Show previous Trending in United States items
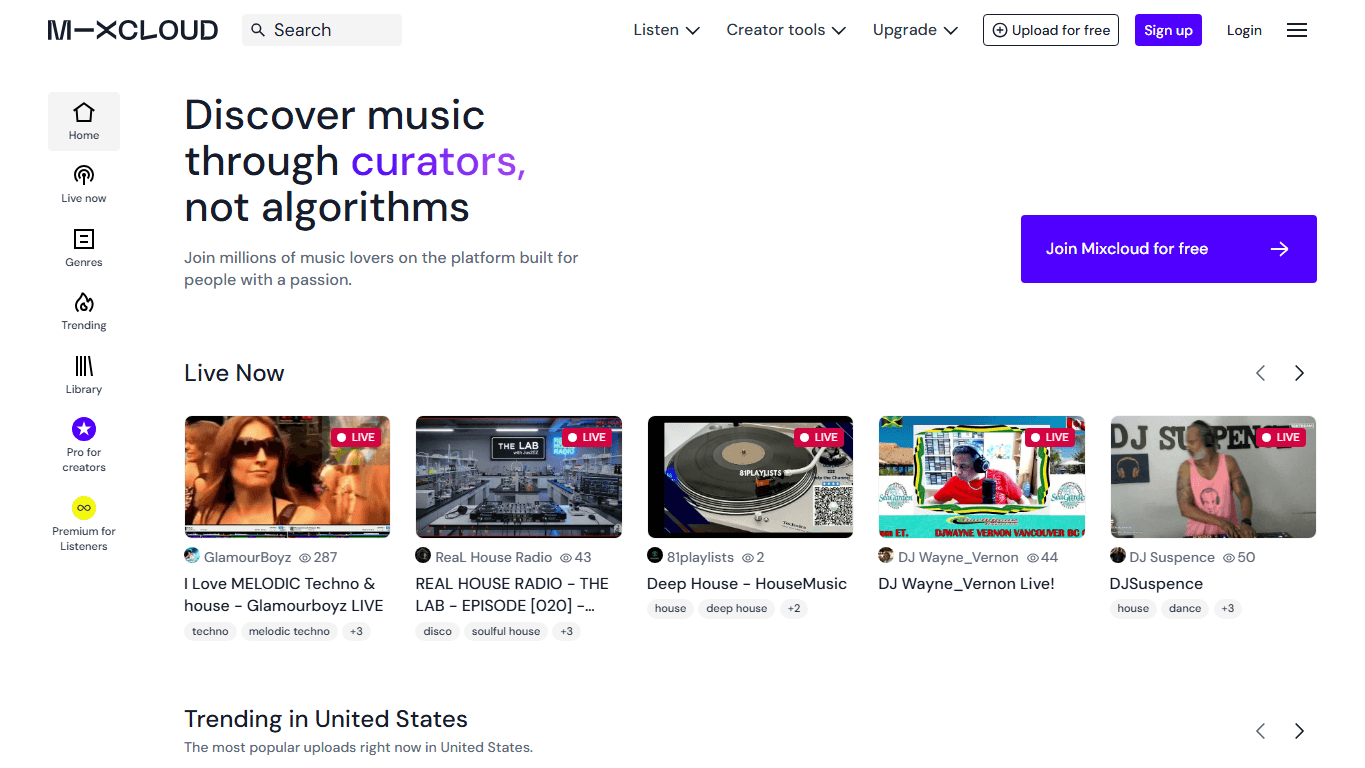Viewport: 1365px width, 768px height. (x=1261, y=731)
